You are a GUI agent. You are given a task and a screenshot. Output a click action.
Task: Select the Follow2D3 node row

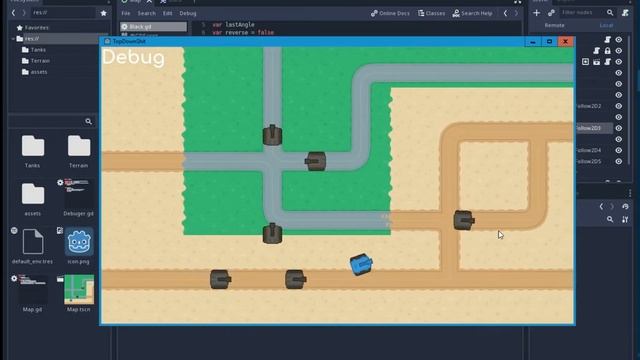click(594, 128)
